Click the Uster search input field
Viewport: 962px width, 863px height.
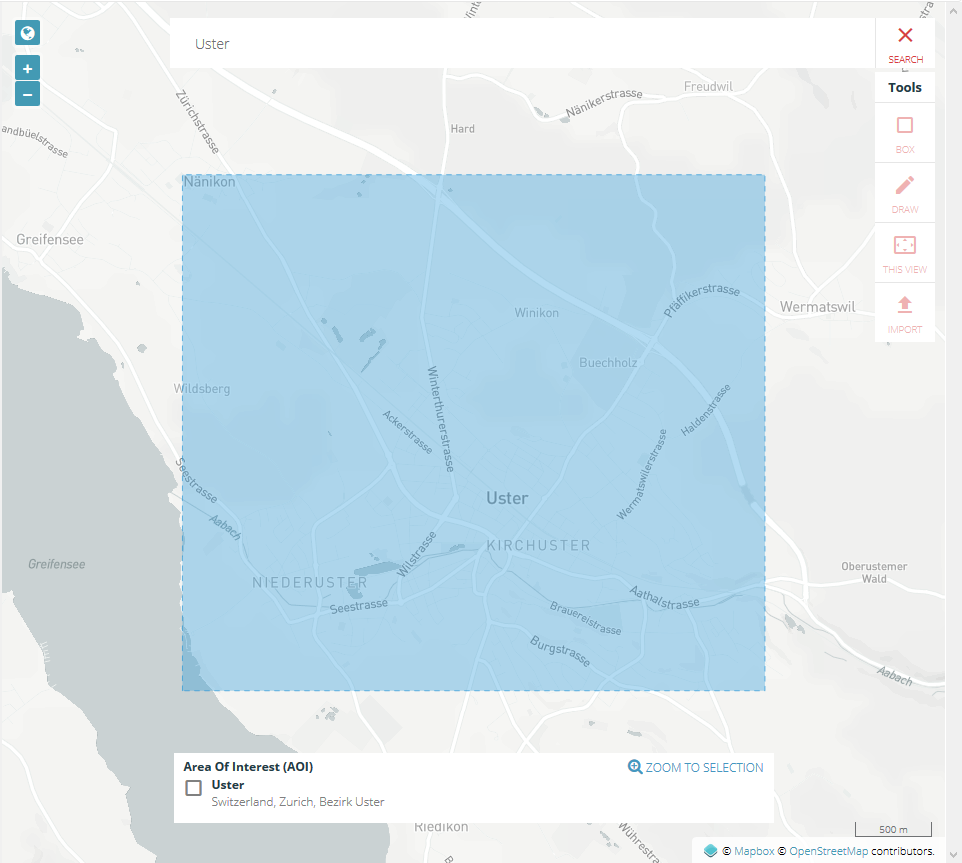[x=520, y=44]
